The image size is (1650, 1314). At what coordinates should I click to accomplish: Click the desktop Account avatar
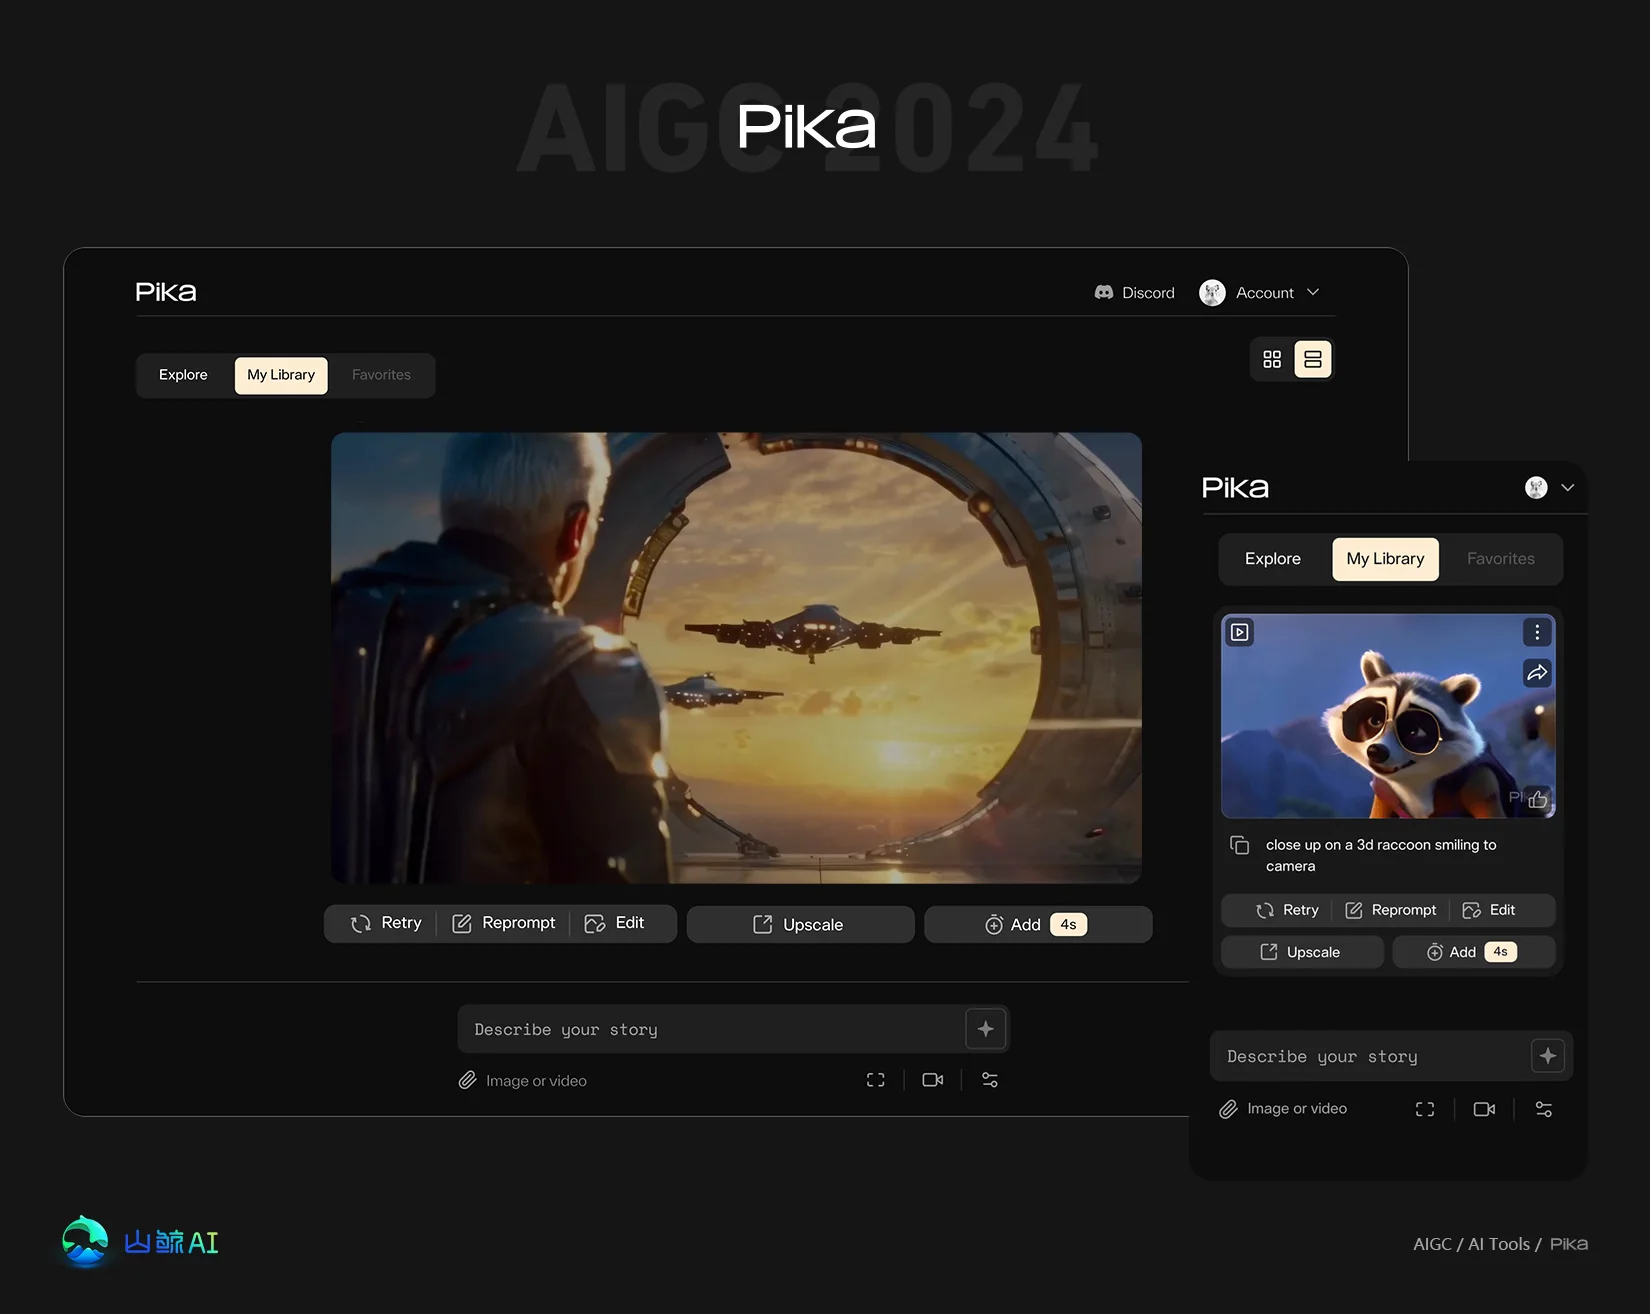pos(1212,293)
